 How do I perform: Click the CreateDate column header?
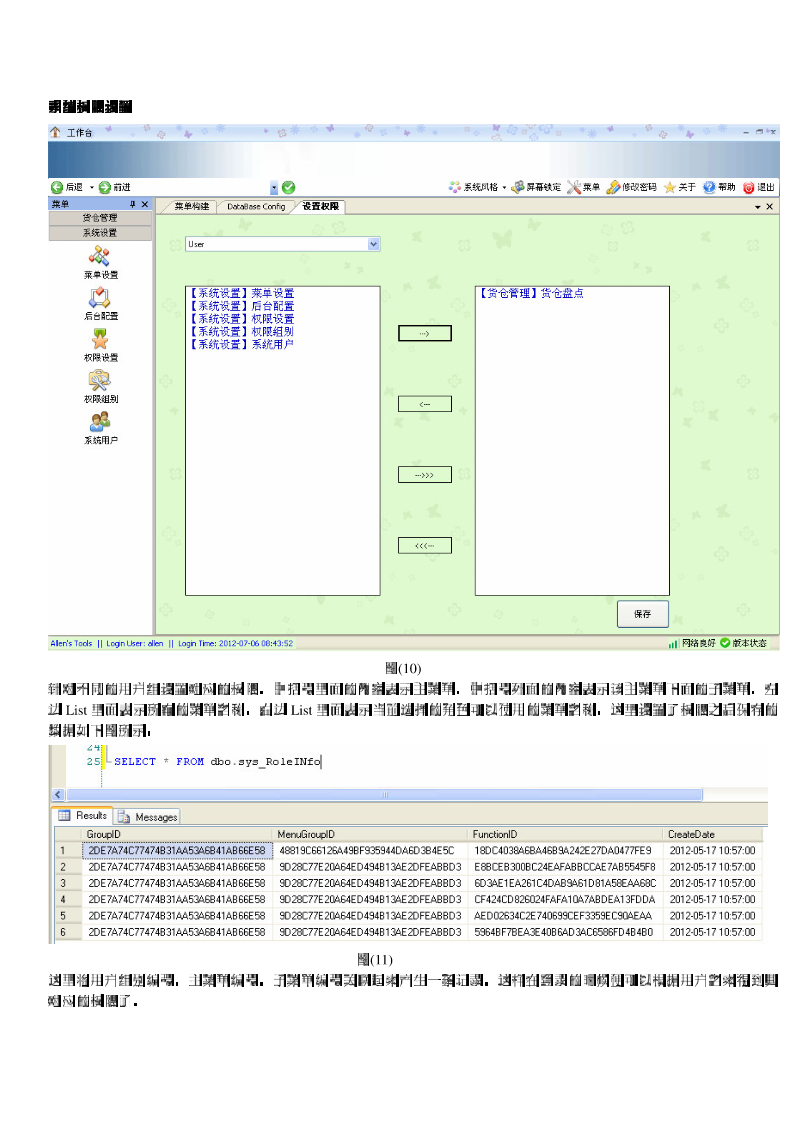click(x=712, y=834)
